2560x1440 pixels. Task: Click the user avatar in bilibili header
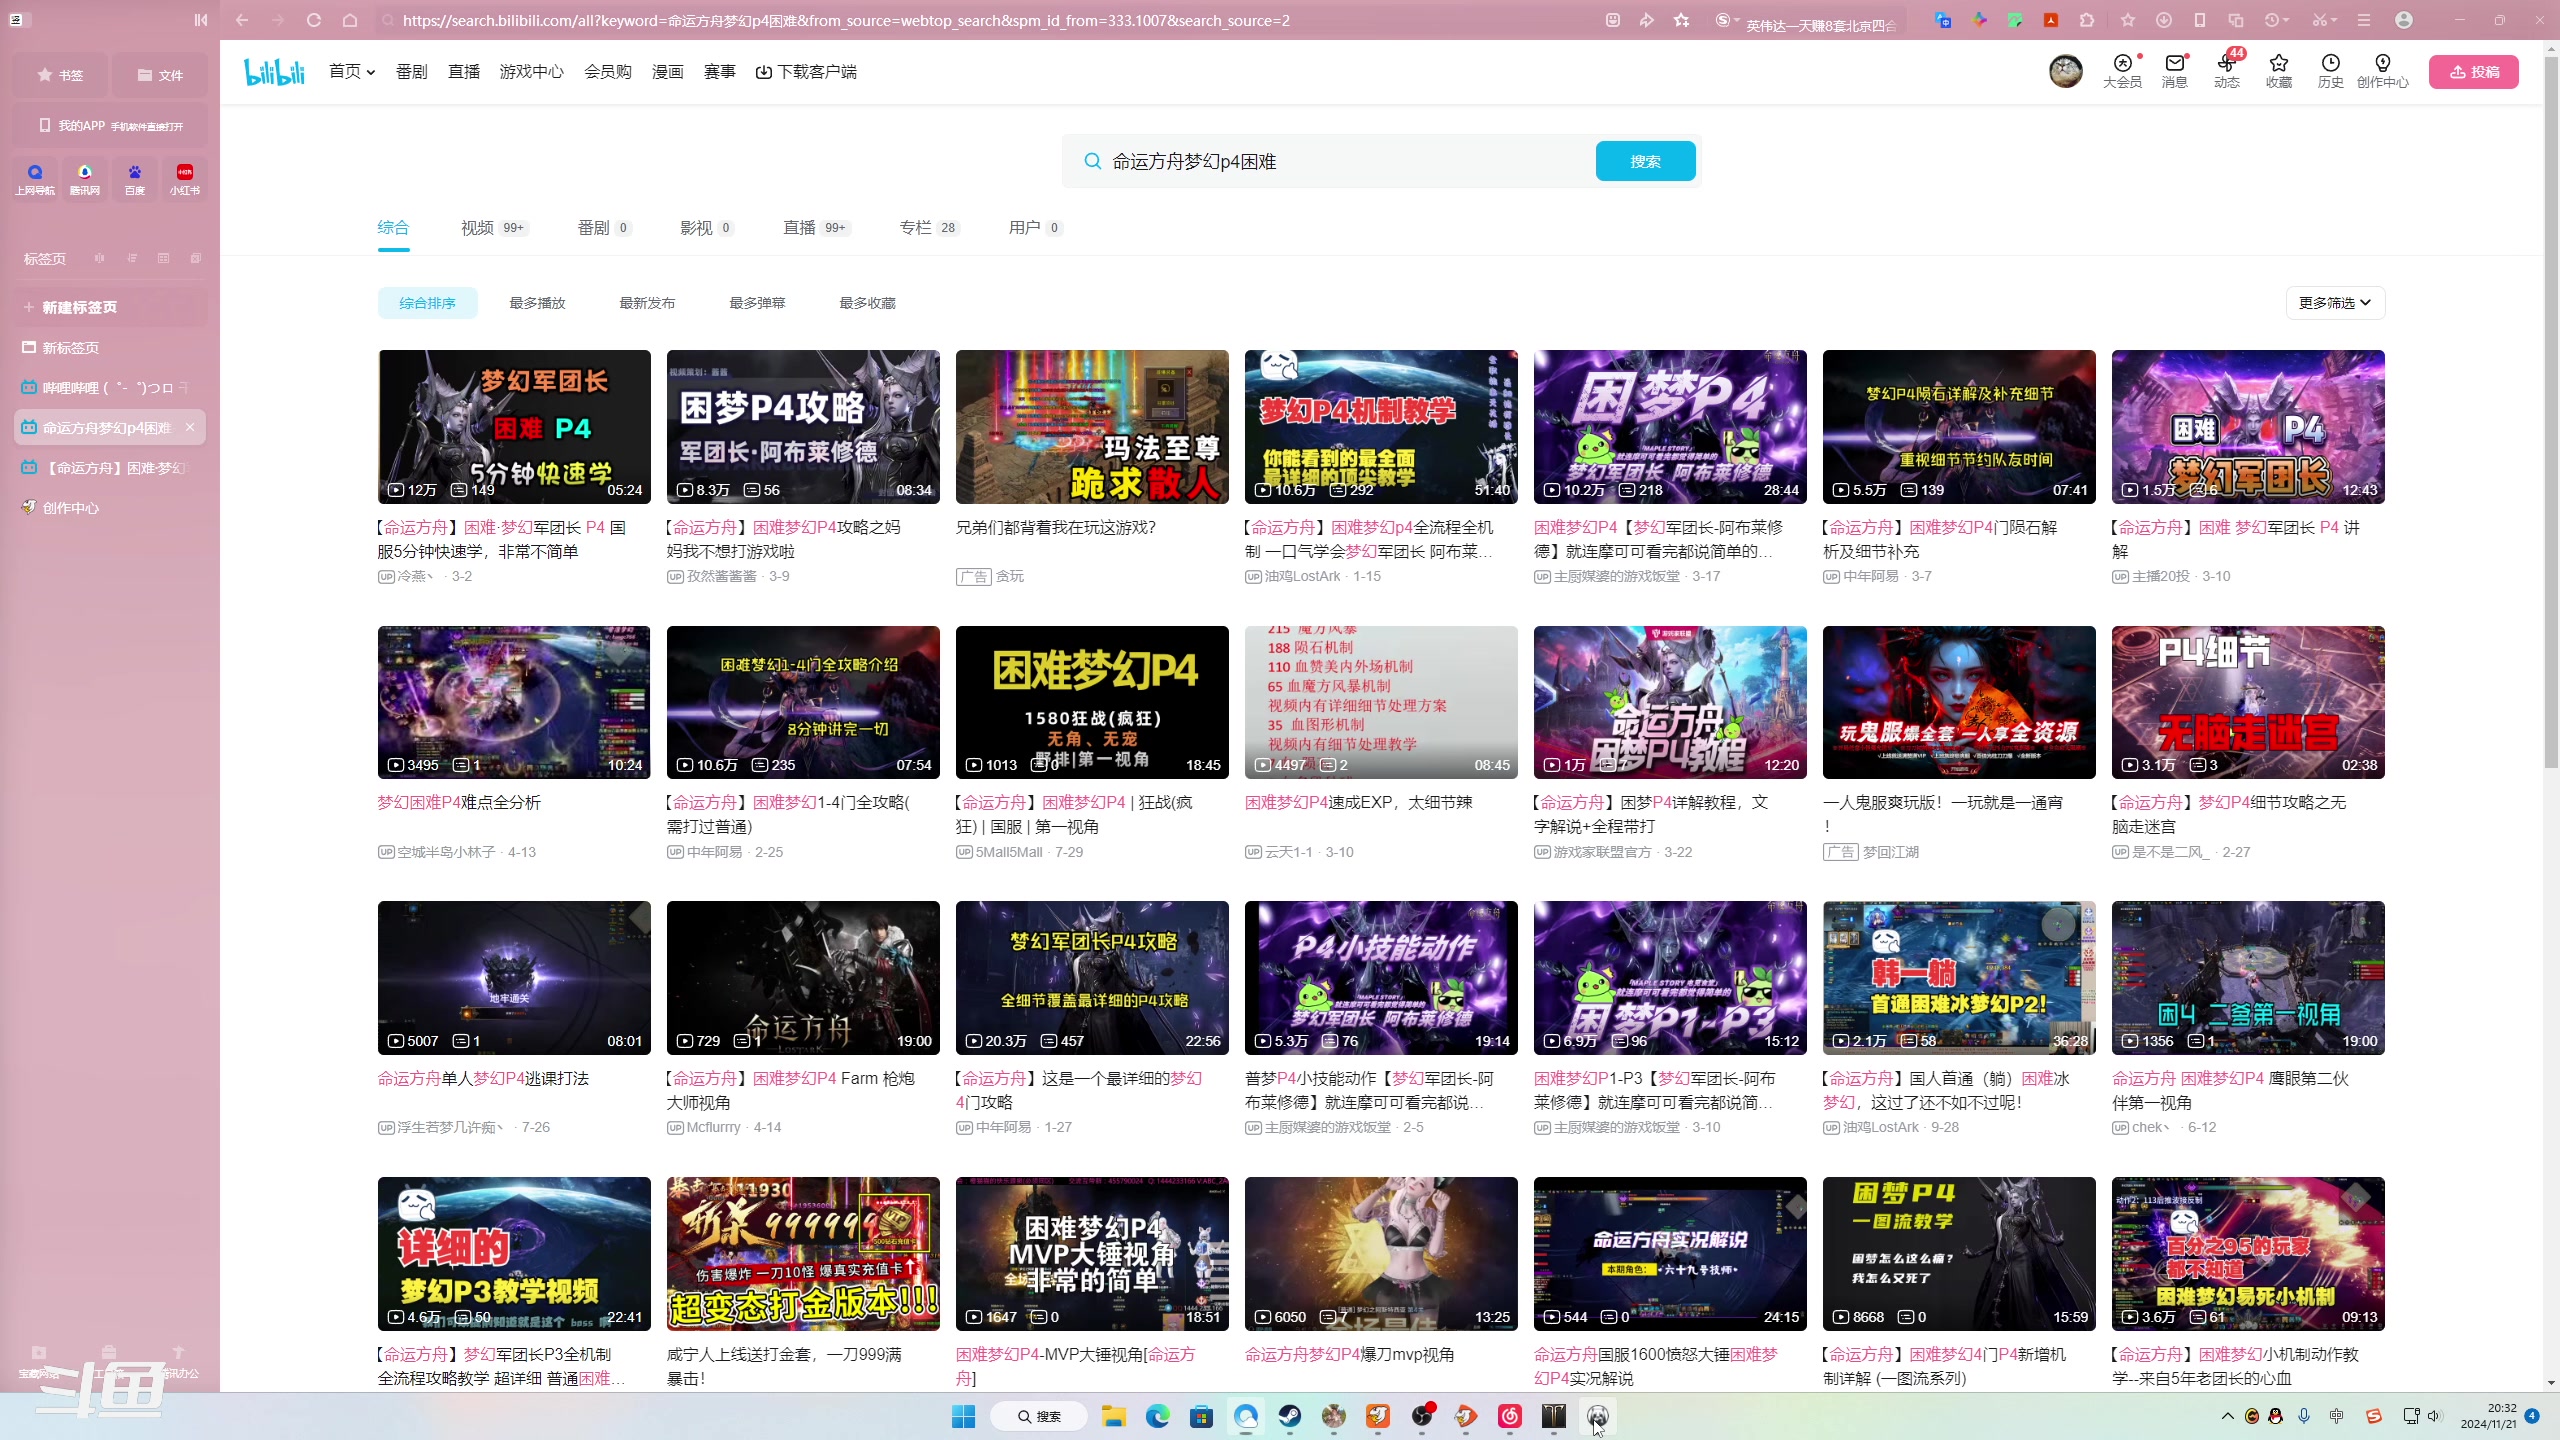pos(2065,71)
